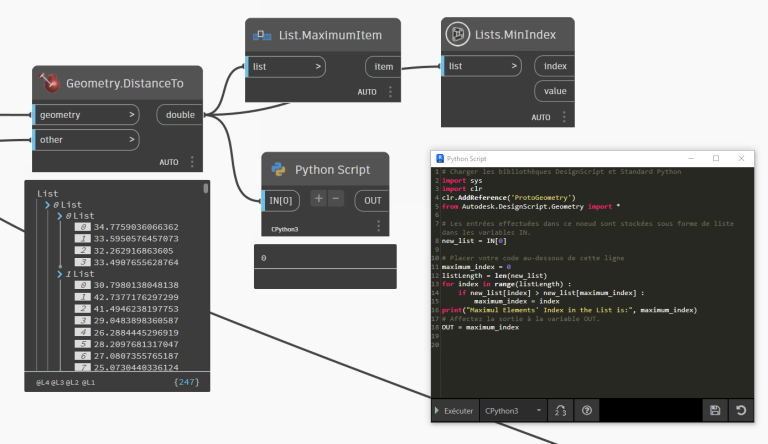Click the item output port

click(x=383, y=67)
